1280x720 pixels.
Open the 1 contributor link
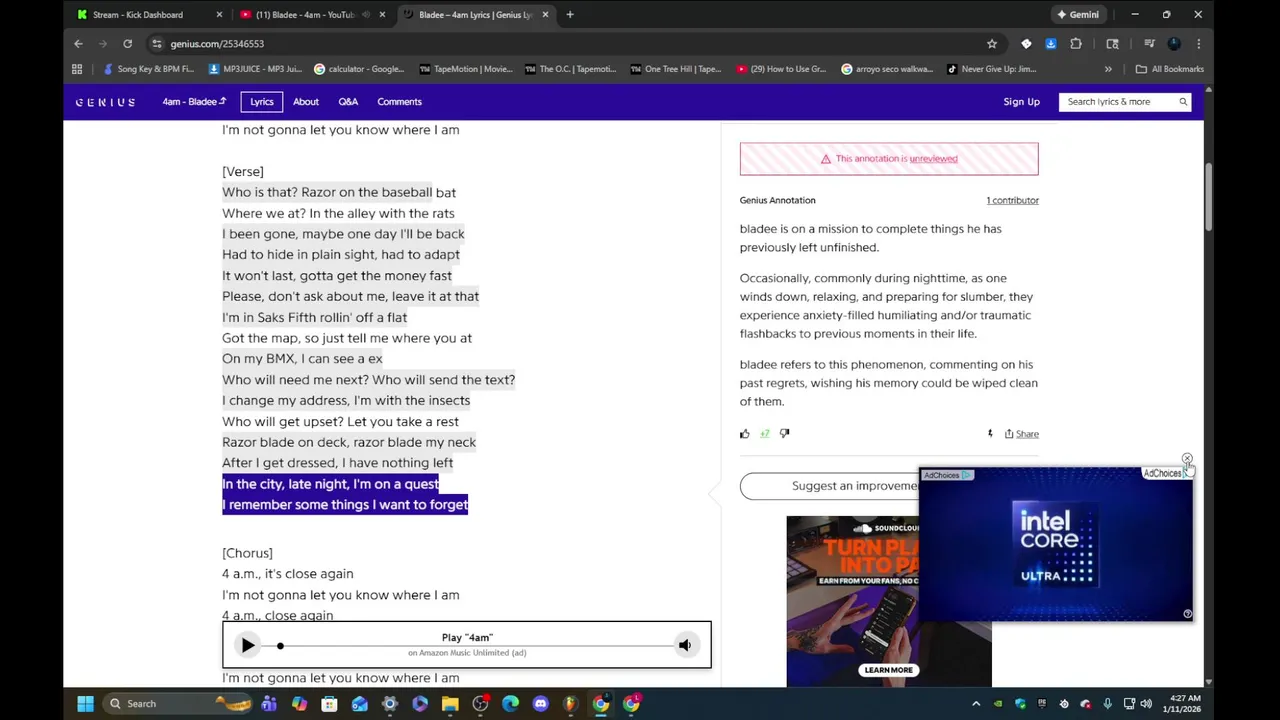[1012, 200]
